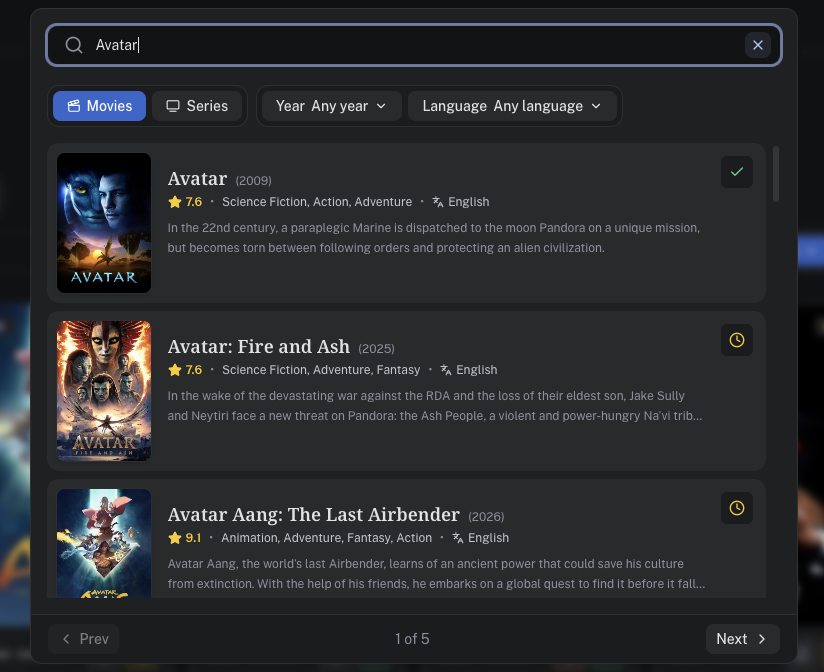Focus the Avatar search input field

(414, 45)
